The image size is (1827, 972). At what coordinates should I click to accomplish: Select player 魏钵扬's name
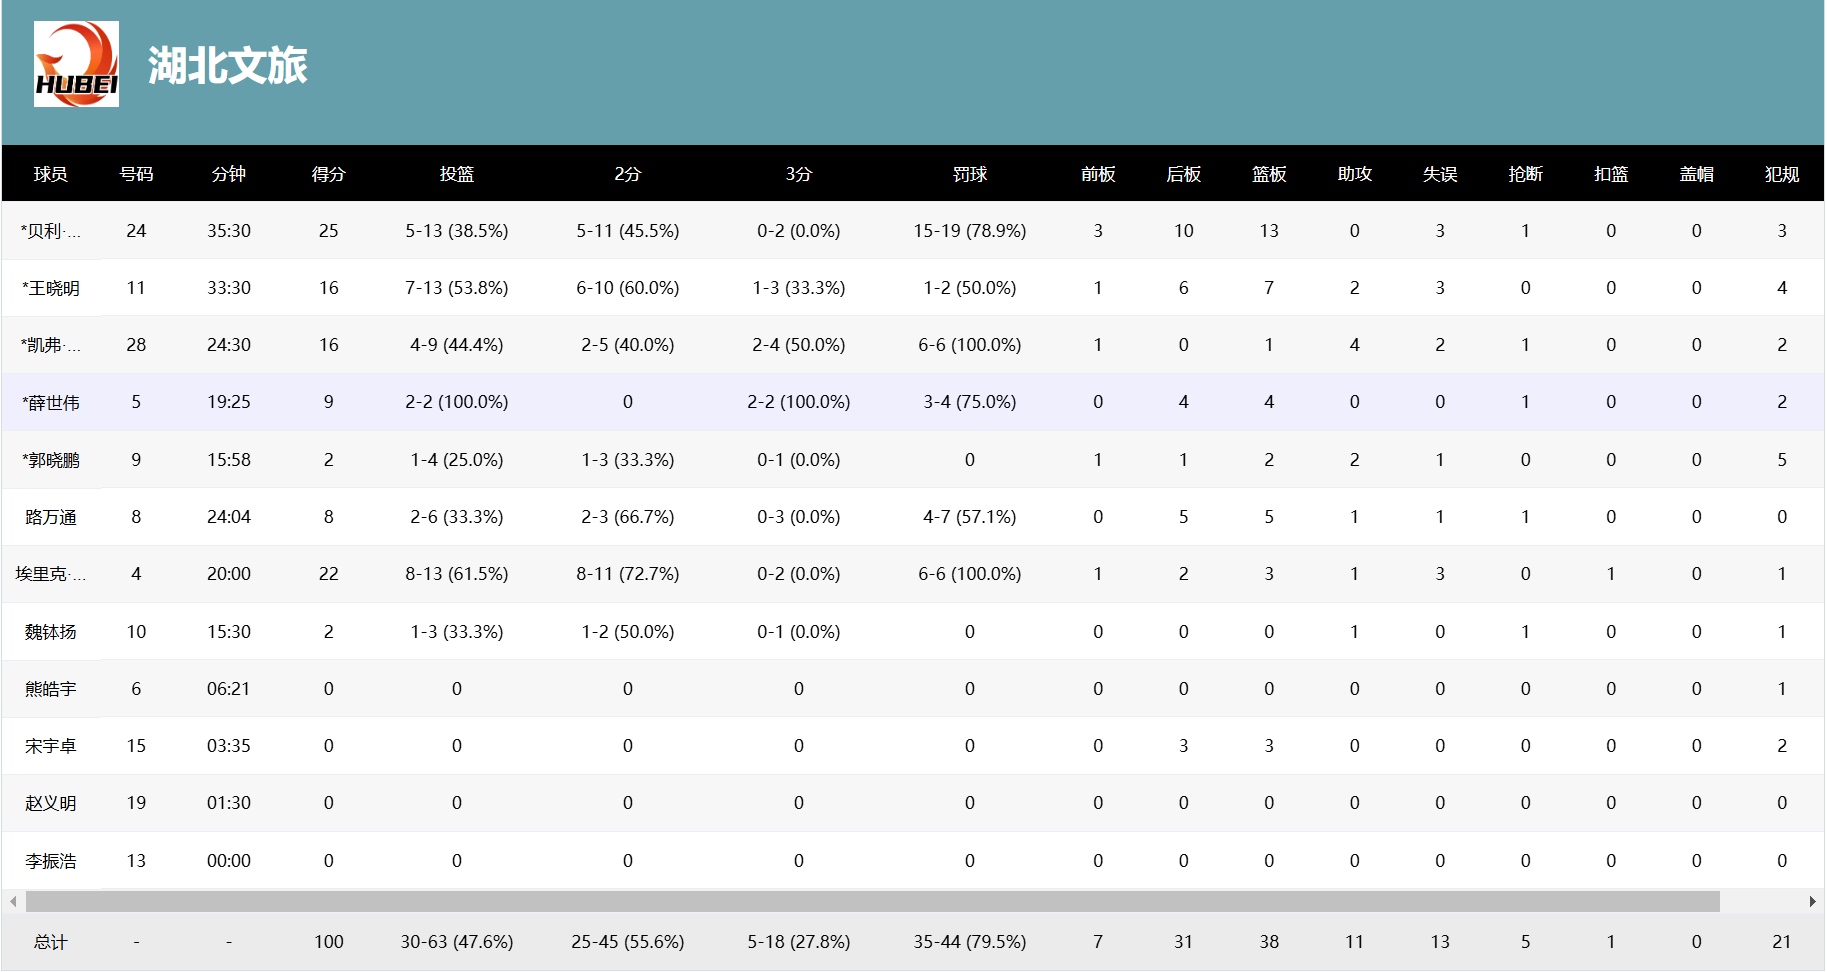[x=51, y=632]
